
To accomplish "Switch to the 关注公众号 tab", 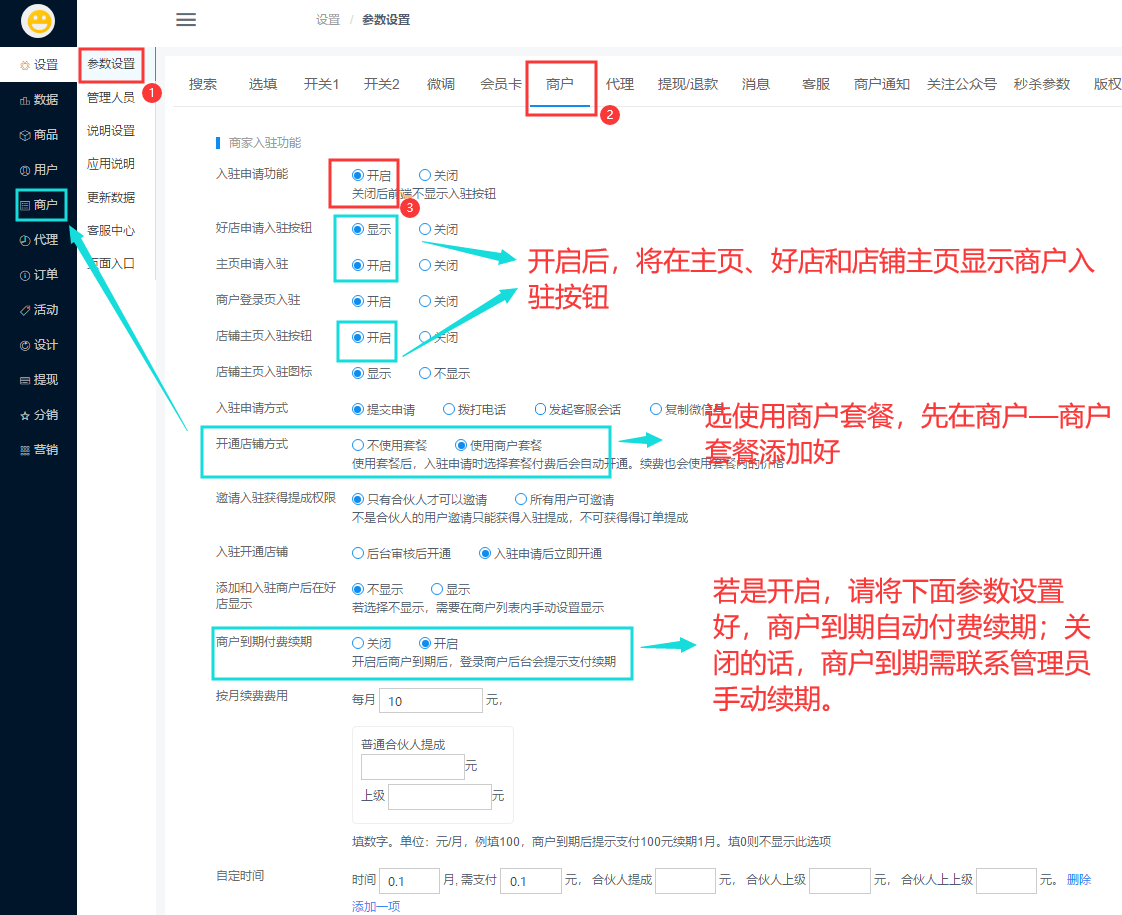I will point(962,84).
